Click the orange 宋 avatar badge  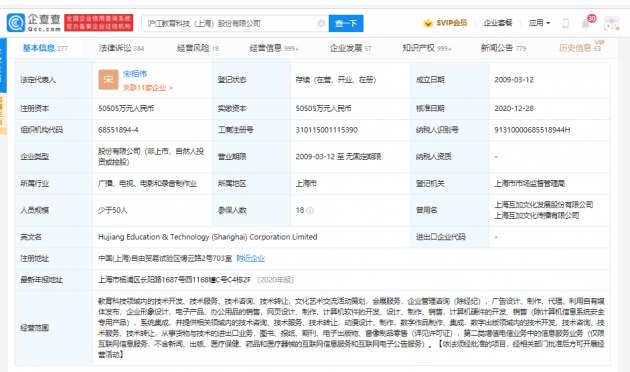click(x=108, y=80)
